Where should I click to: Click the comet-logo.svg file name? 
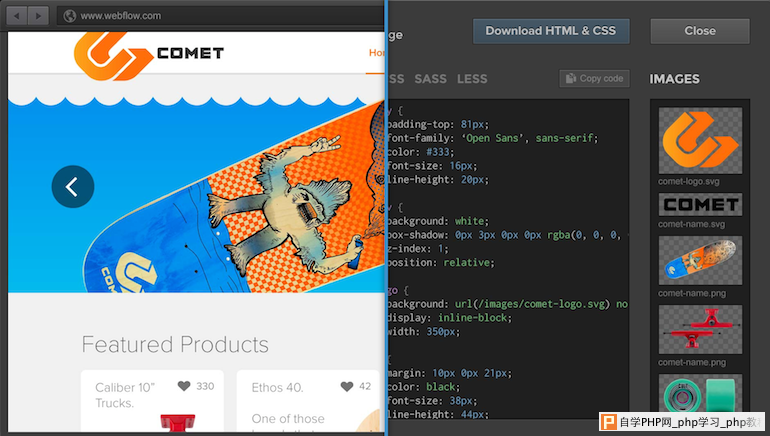coord(689,182)
